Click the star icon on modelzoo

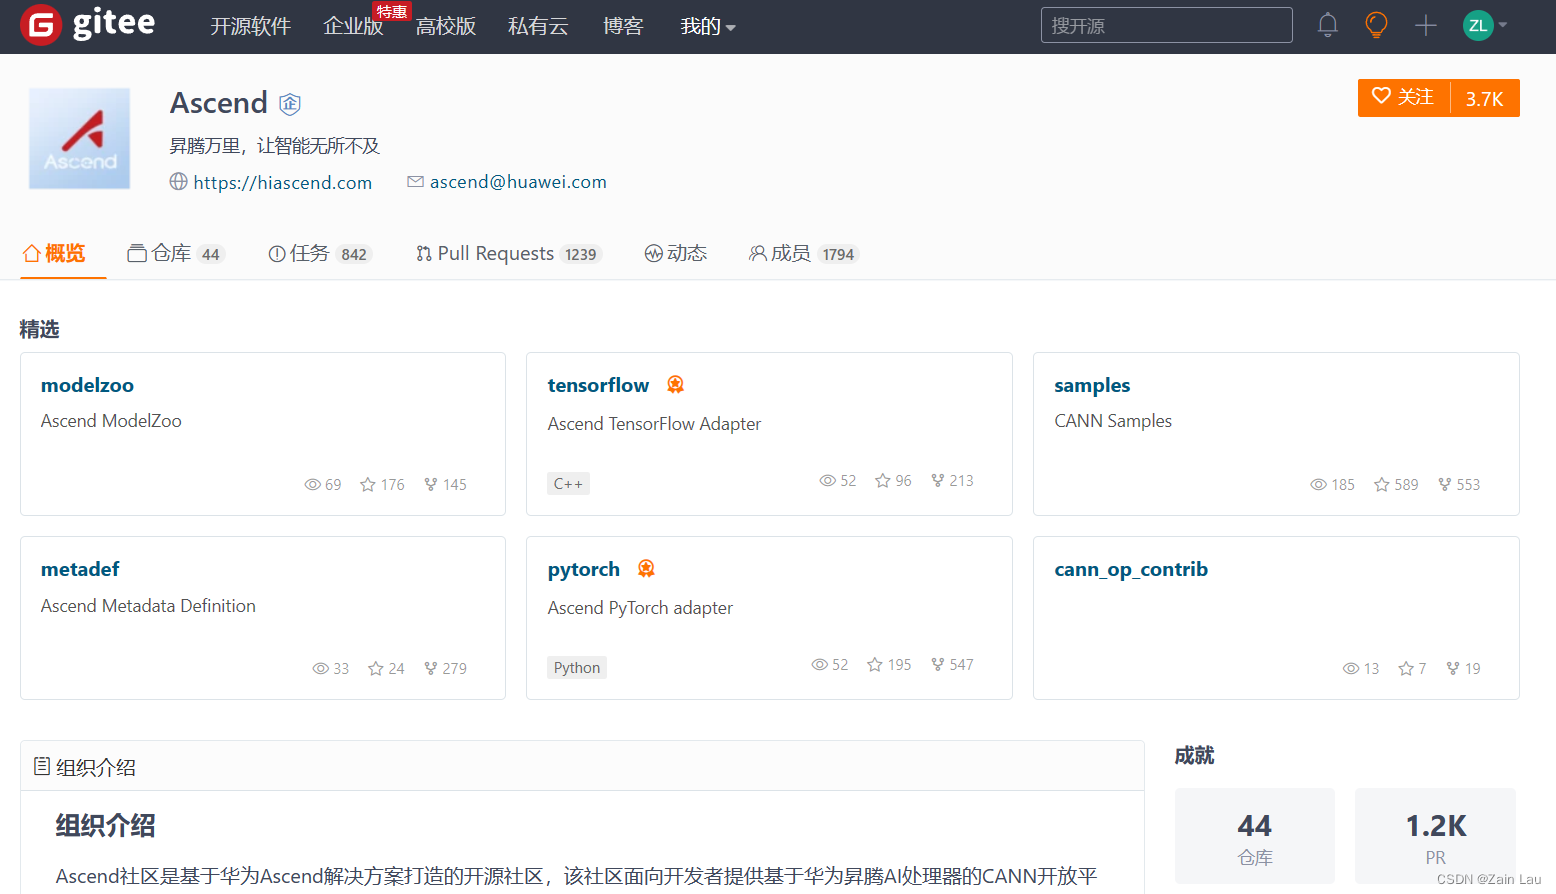[x=368, y=485]
